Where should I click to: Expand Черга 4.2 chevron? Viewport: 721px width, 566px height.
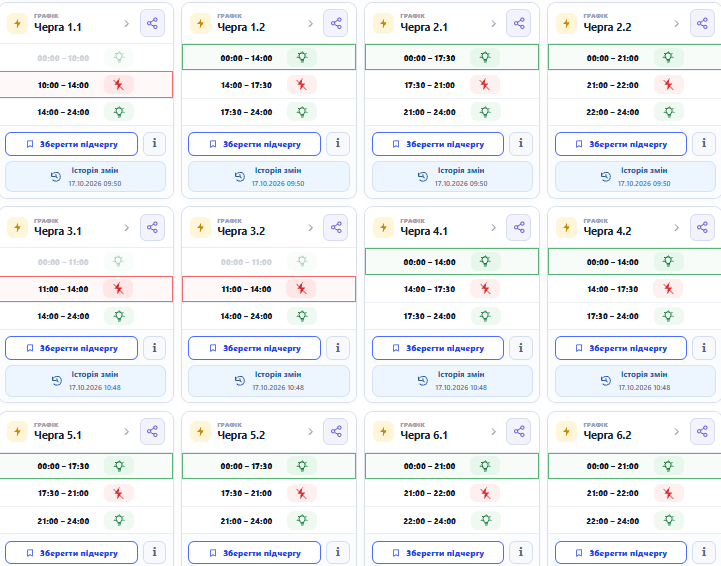click(x=676, y=228)
